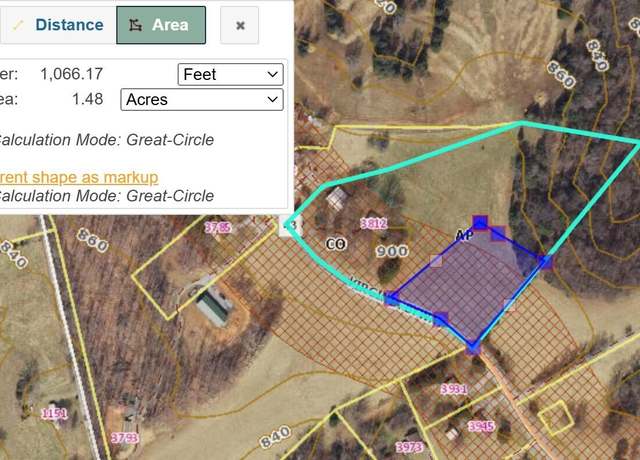Screen dimensions: 640x460
Task: Click the faint midpoint handle on southeast edge
Action: (510, 305)
